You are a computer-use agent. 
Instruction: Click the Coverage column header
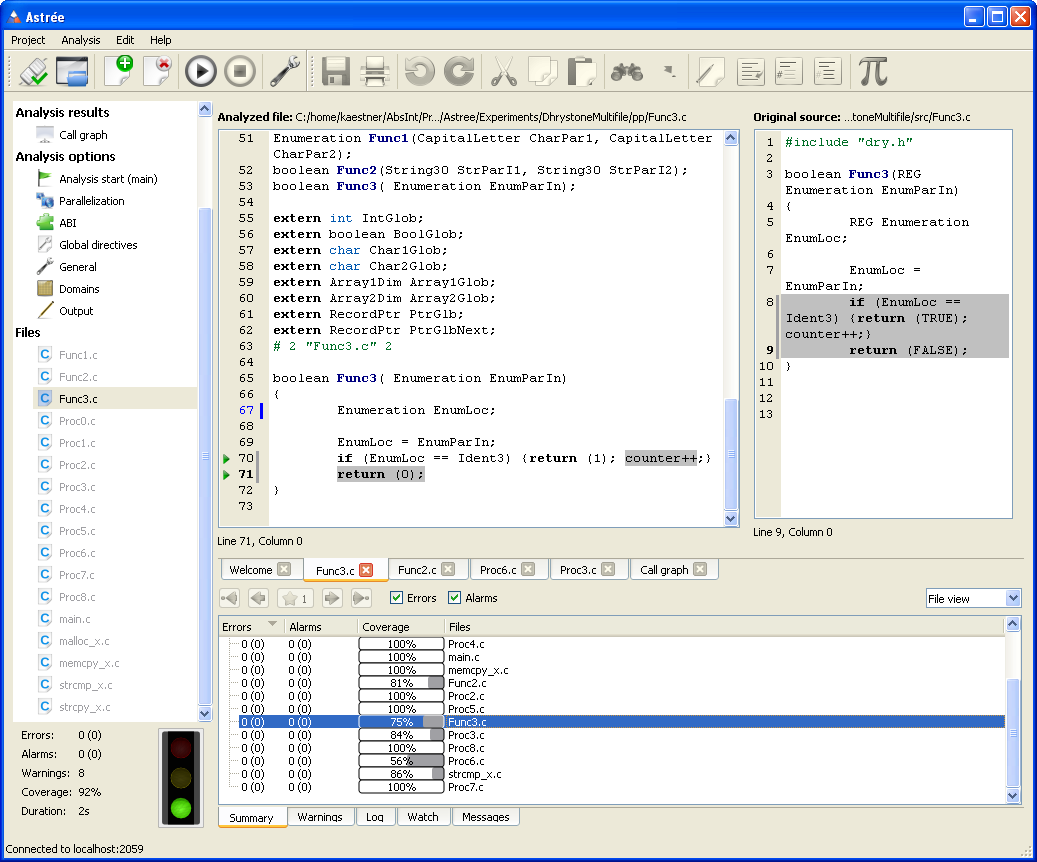(400, 626)
